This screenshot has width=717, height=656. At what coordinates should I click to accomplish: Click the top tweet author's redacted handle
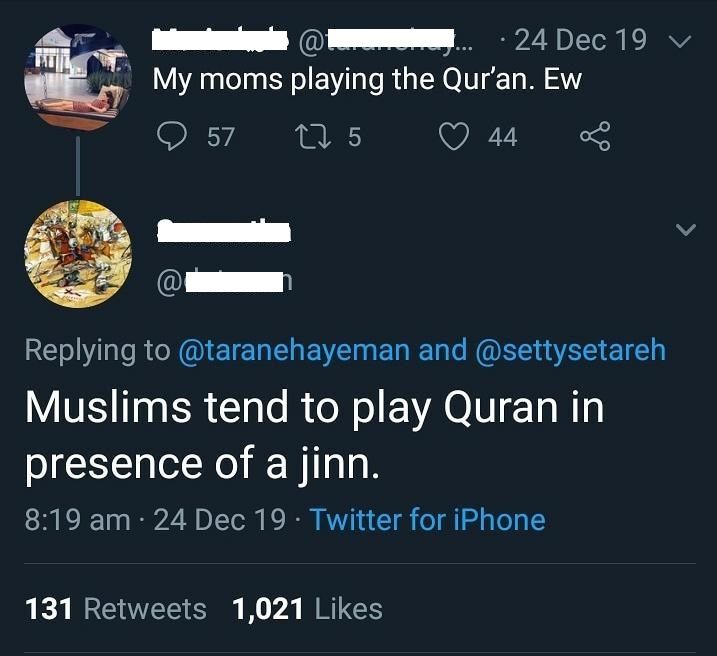[390, 41]
